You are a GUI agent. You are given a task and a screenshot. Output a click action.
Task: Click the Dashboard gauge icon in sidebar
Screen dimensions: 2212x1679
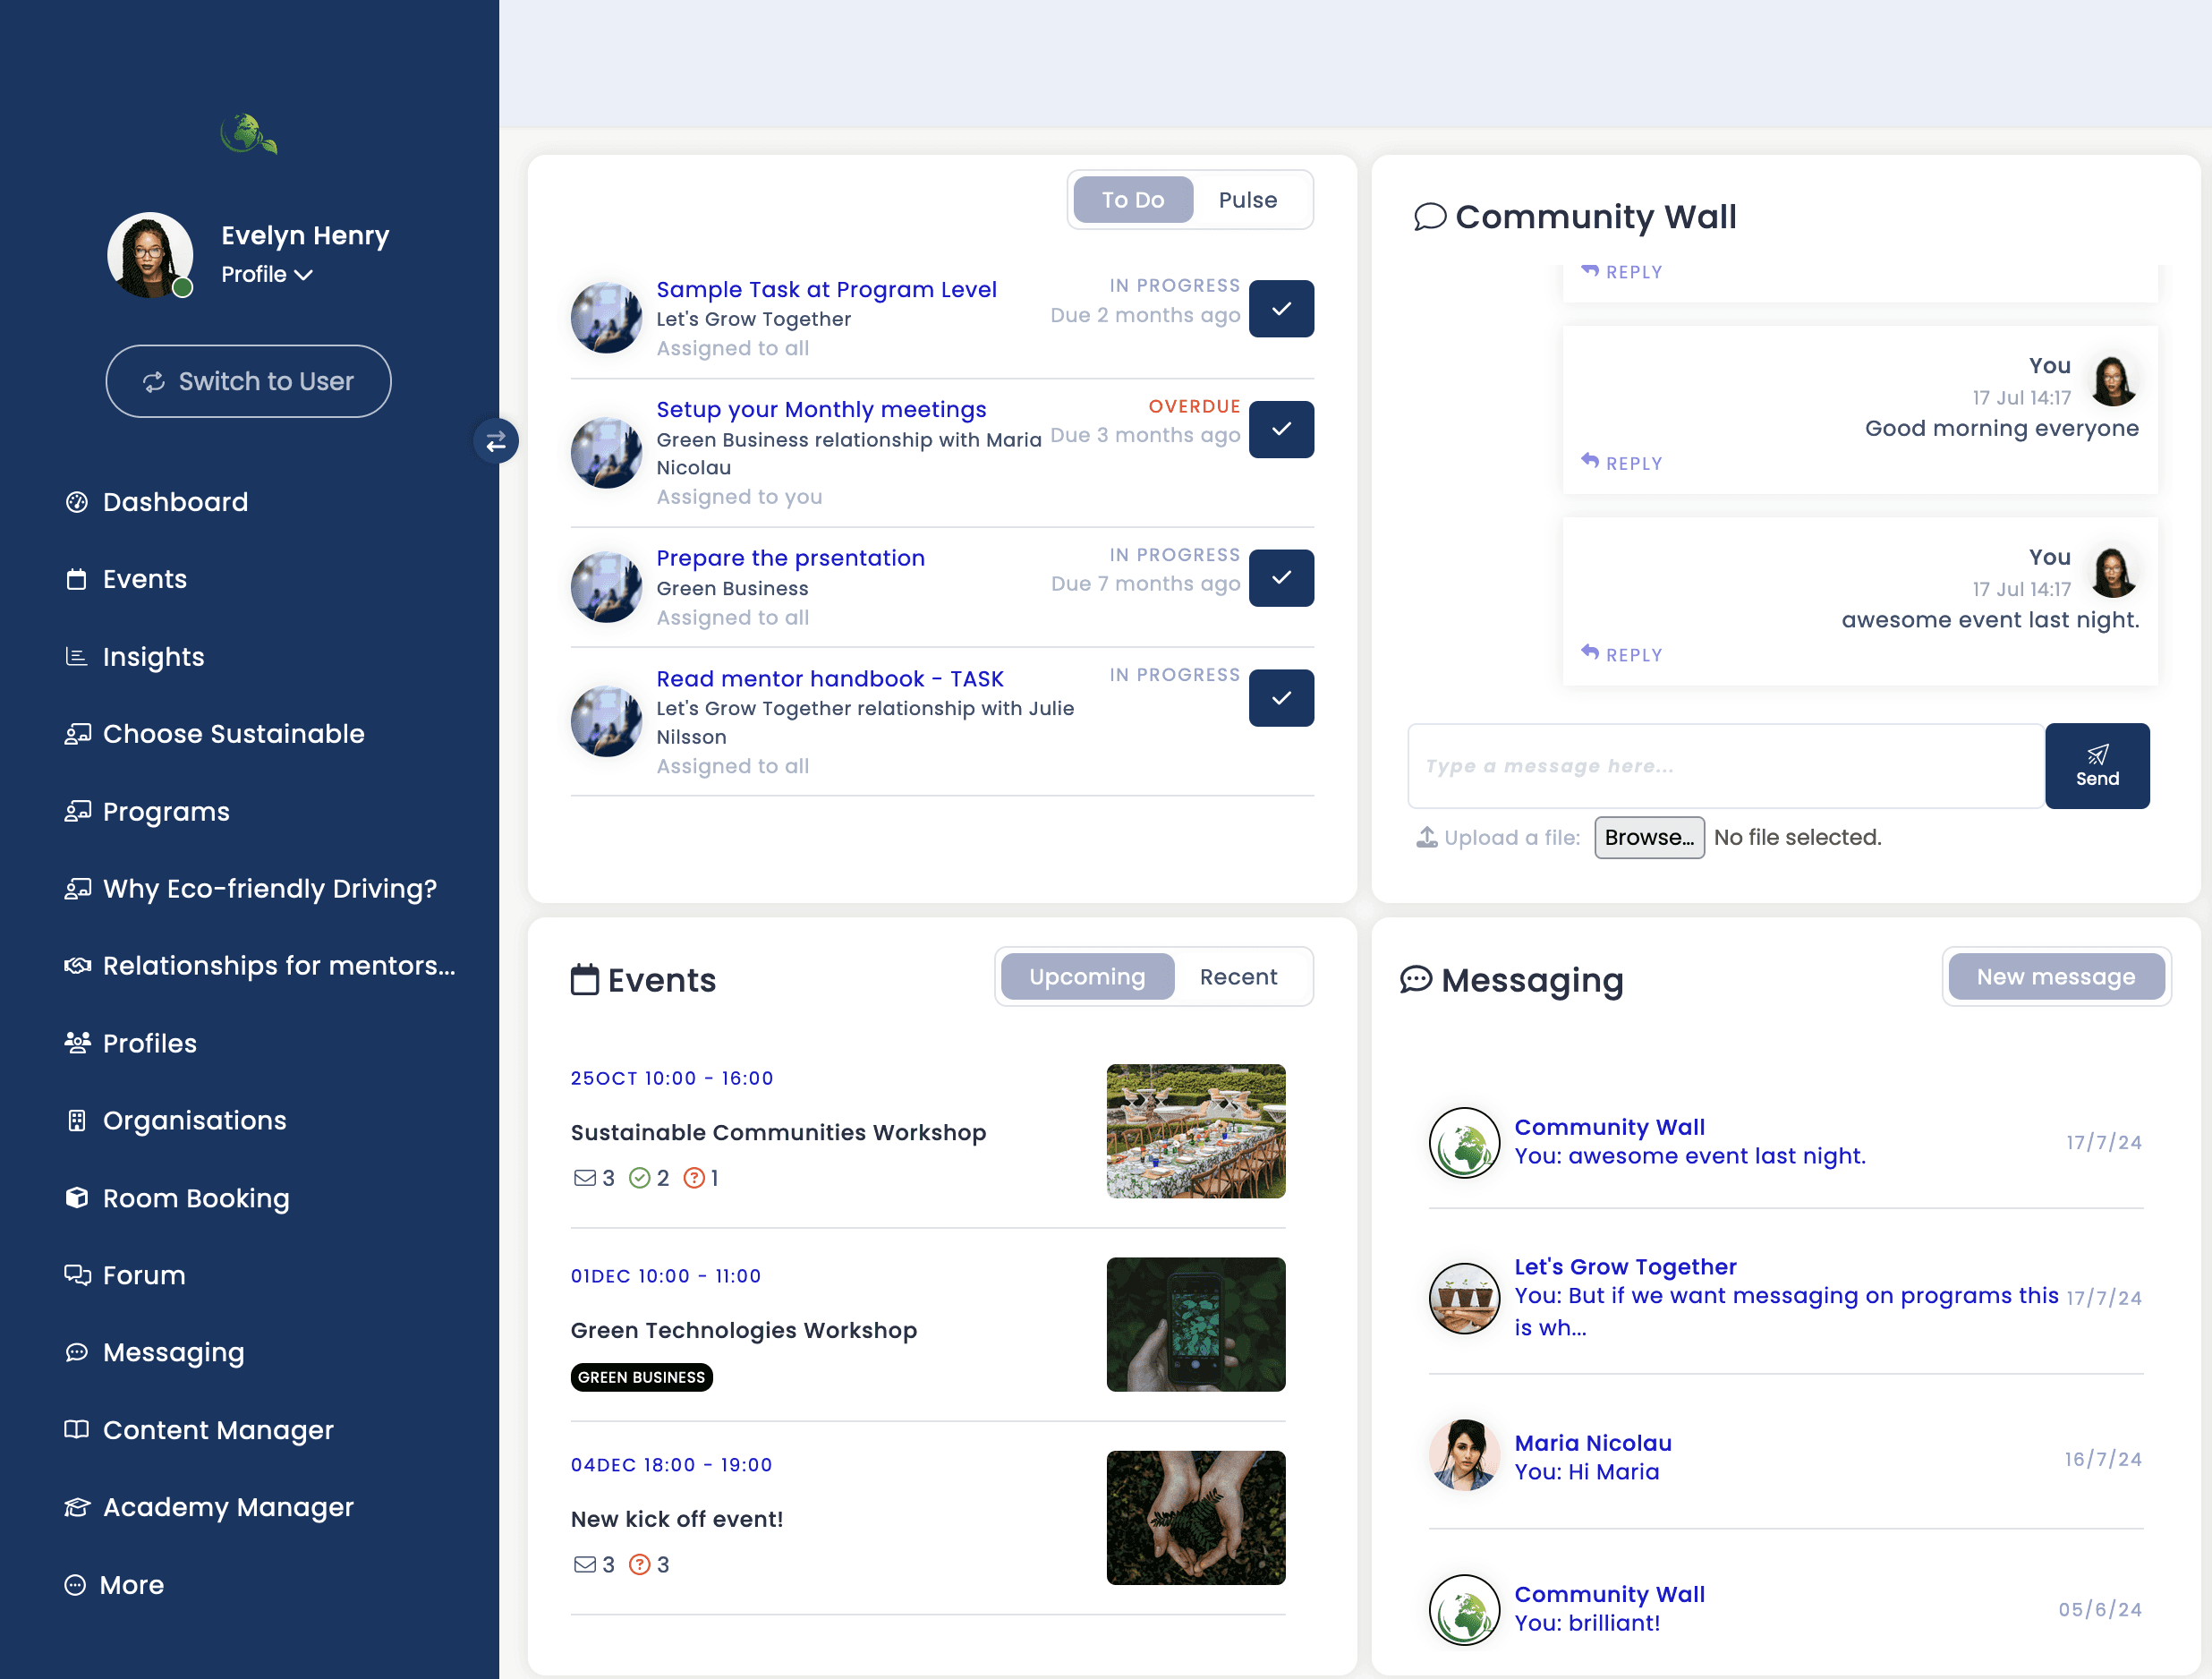point(76,502)
